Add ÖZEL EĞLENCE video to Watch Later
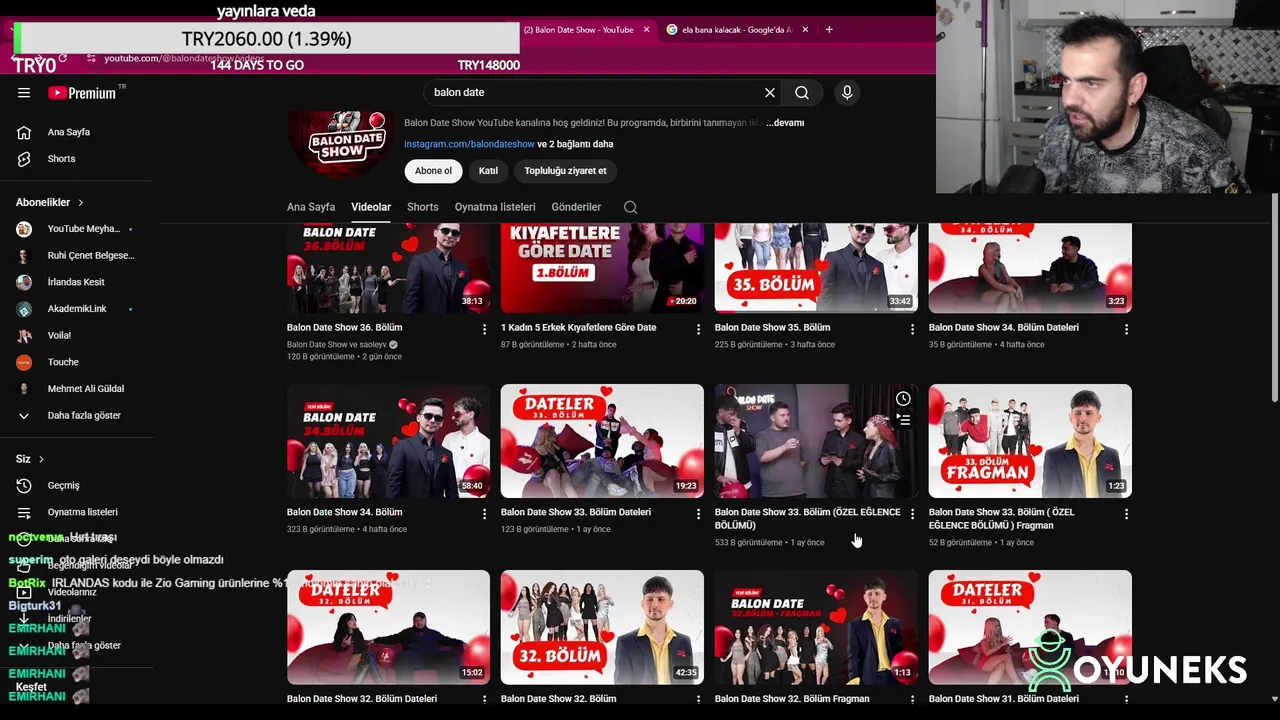The height and width of the screenshot is (720, 1280). tap(903, 399)
